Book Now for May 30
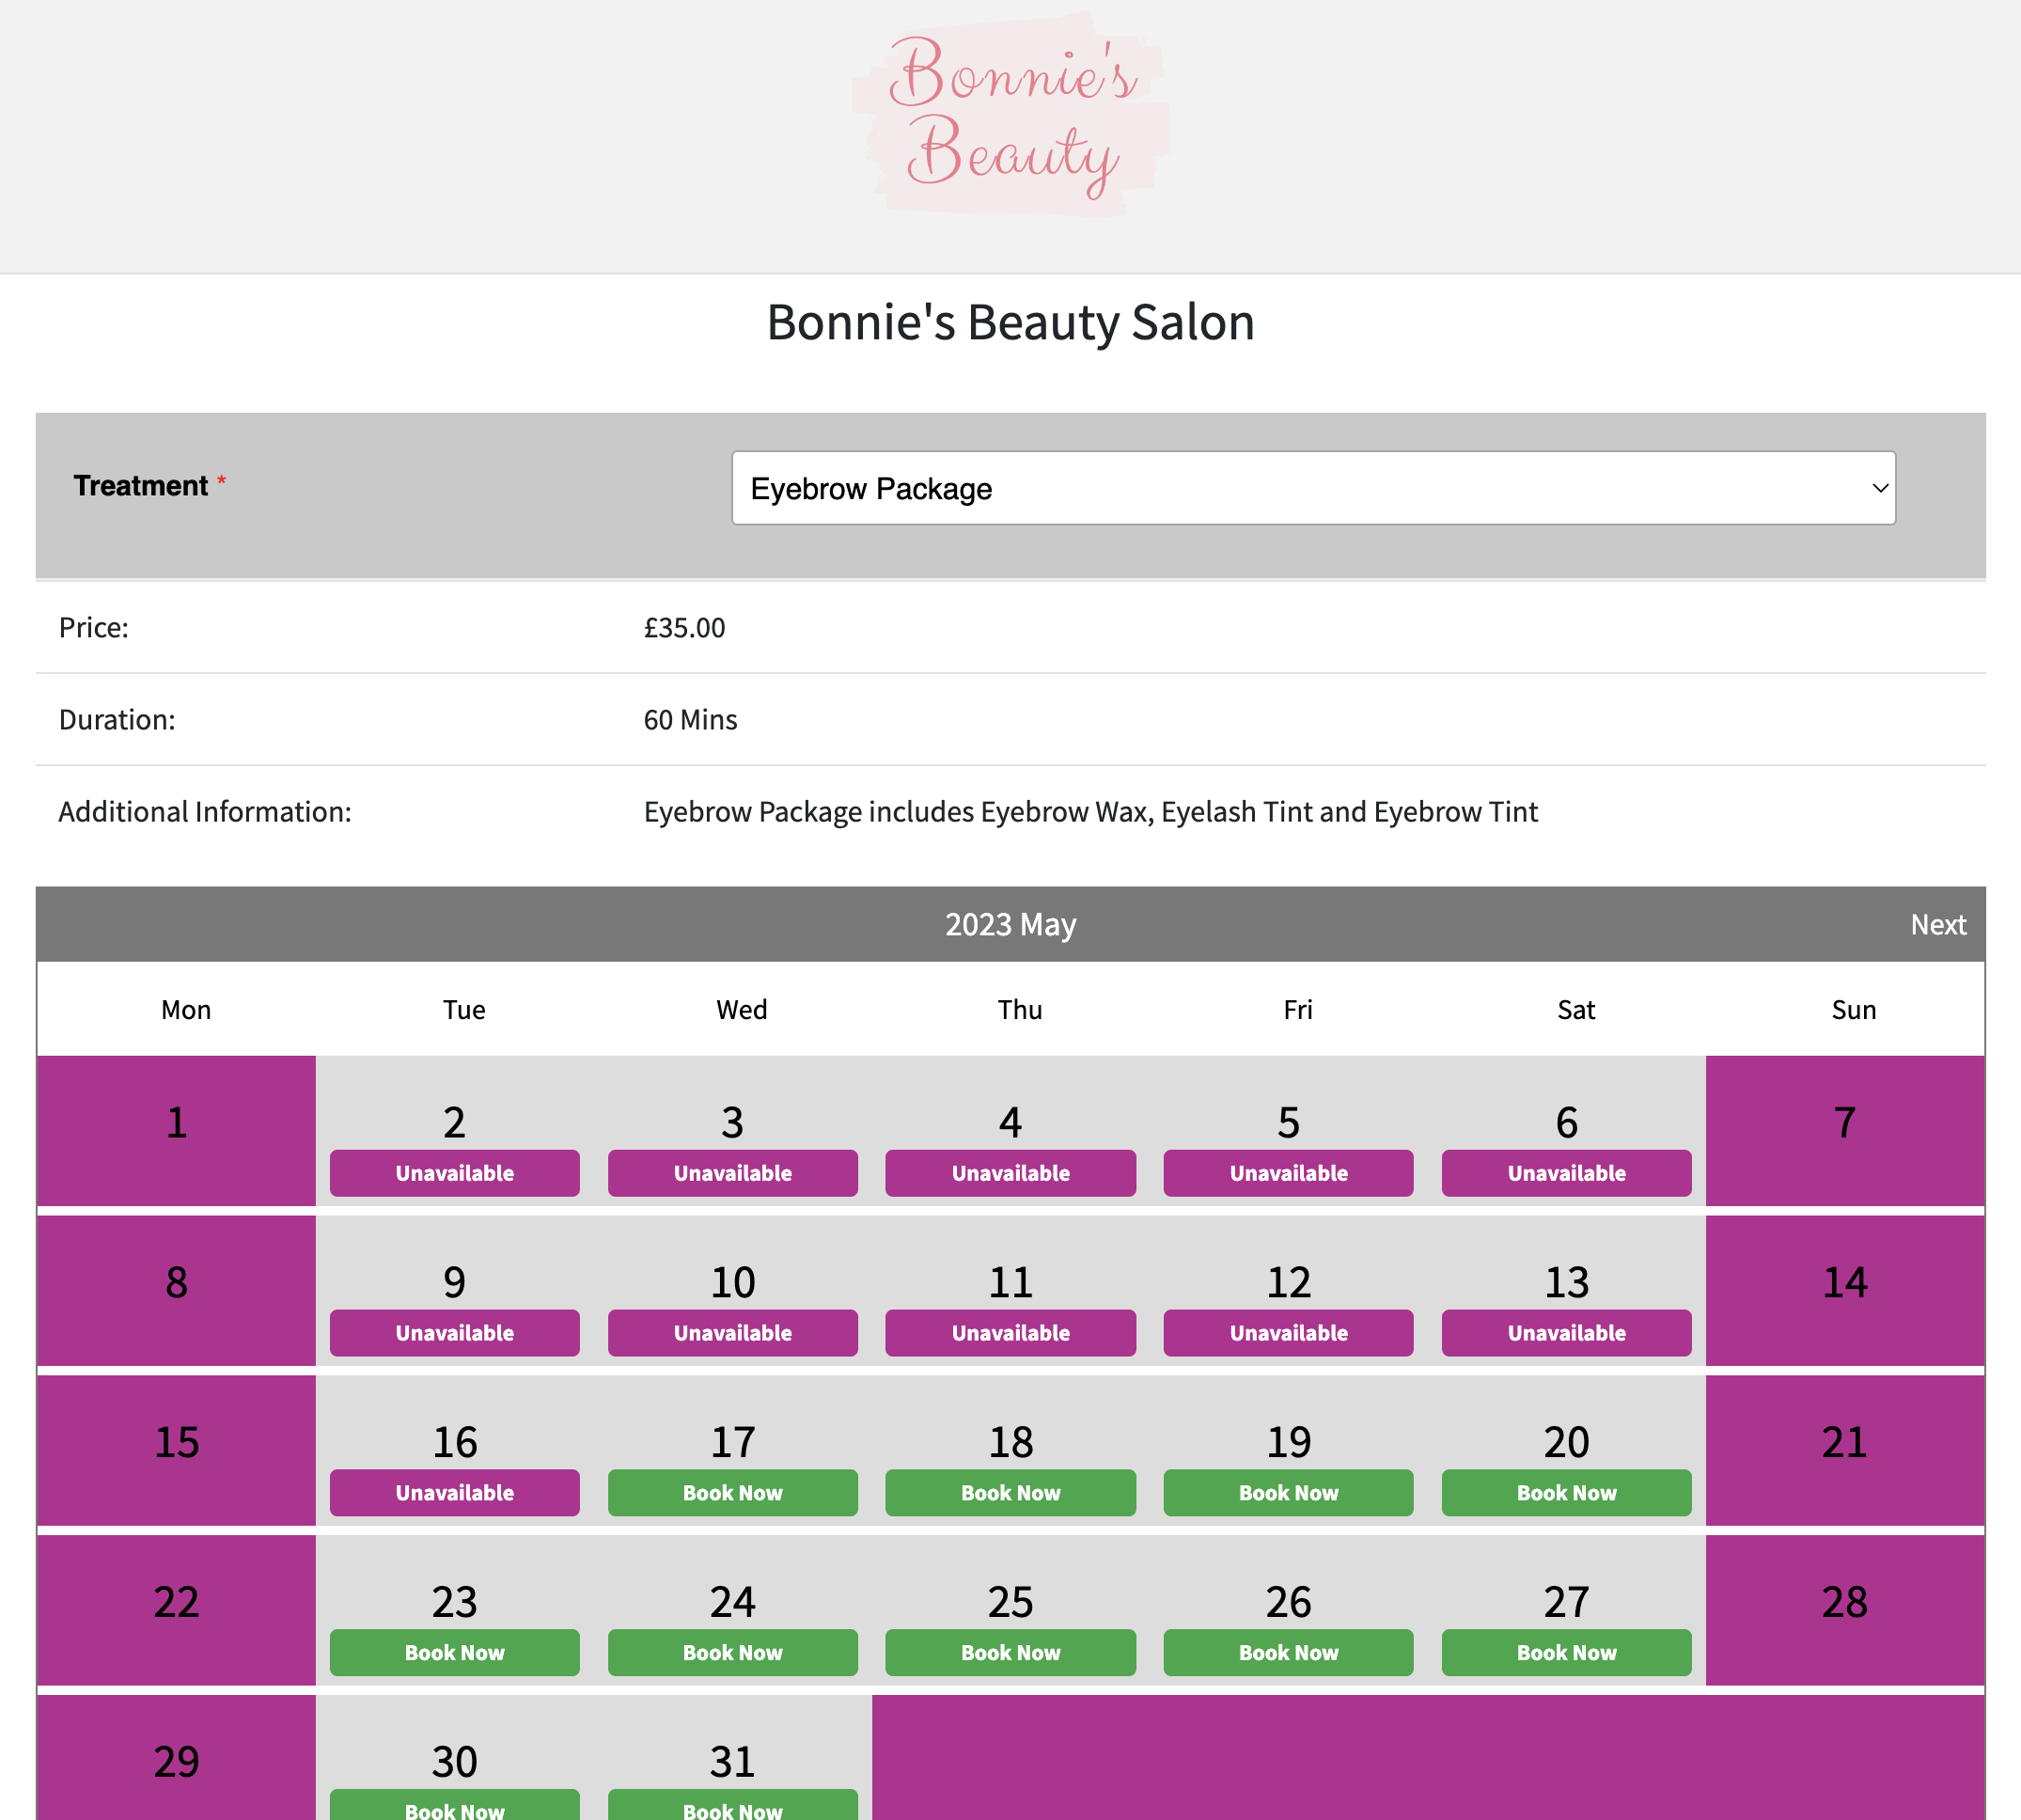This screenshot has width=2021, height=1820. pyautogui.click(x=454, y=1810)
